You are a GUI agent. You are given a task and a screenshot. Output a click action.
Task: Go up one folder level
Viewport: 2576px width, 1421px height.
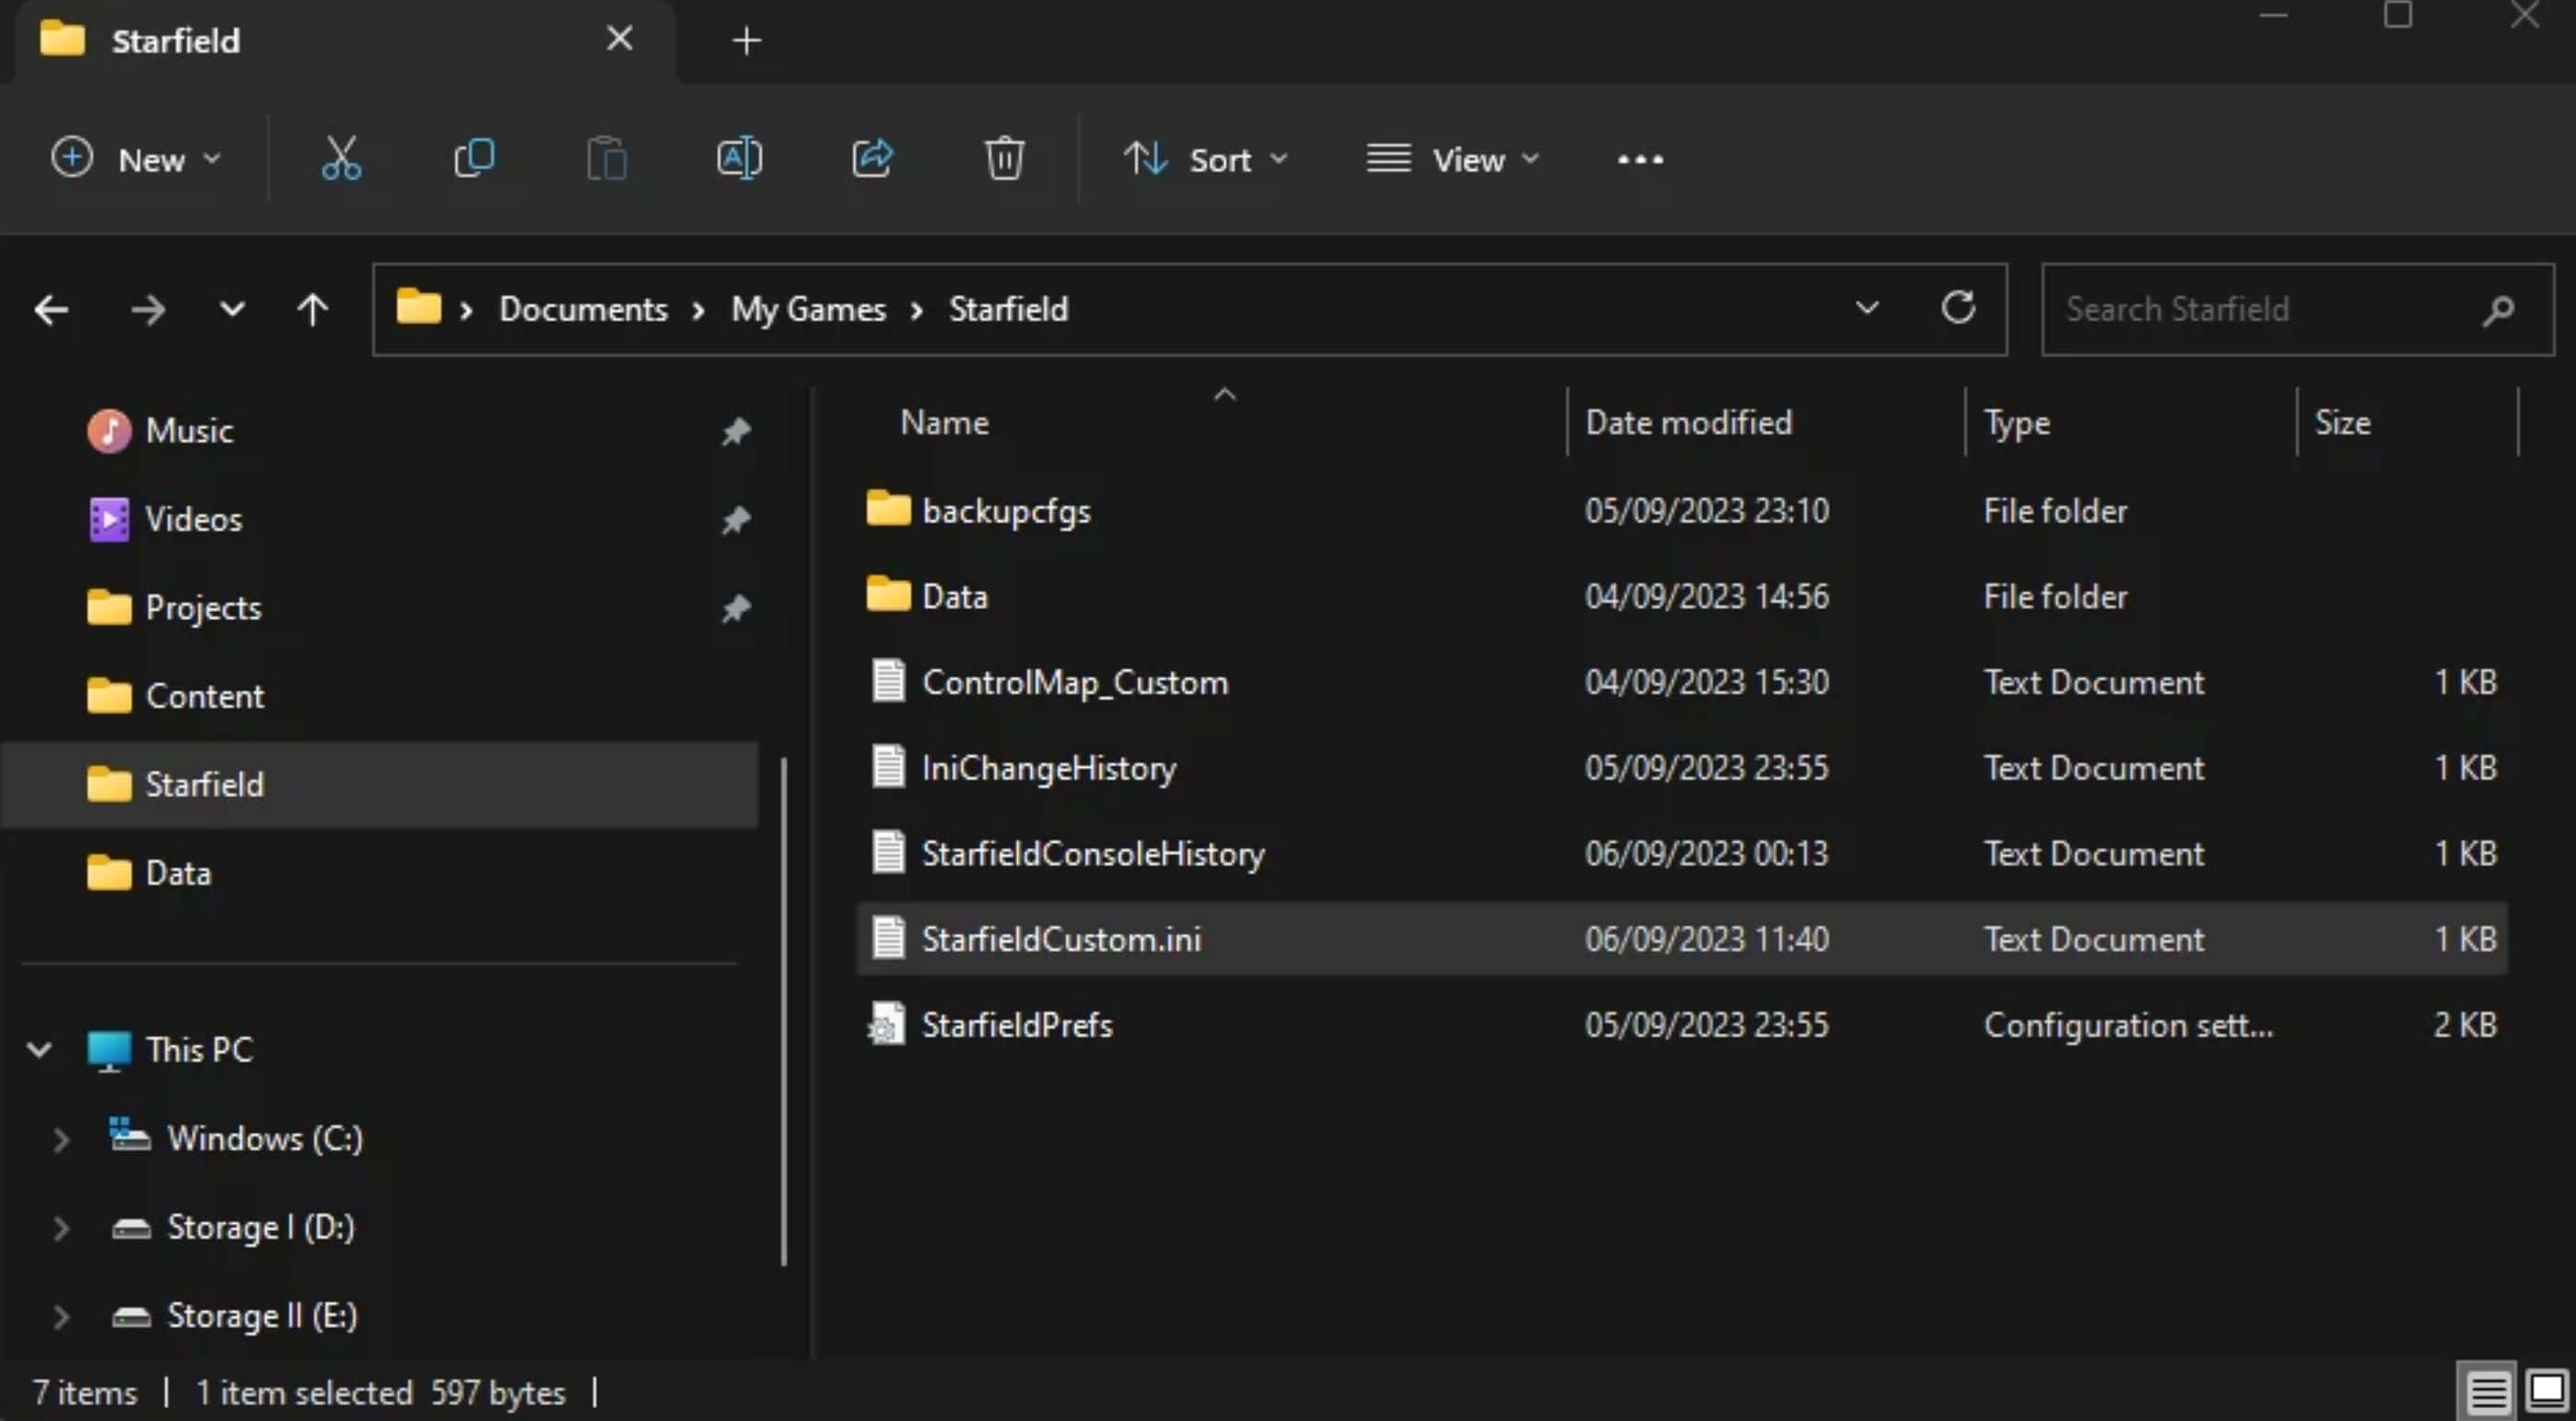click(312, 310)
